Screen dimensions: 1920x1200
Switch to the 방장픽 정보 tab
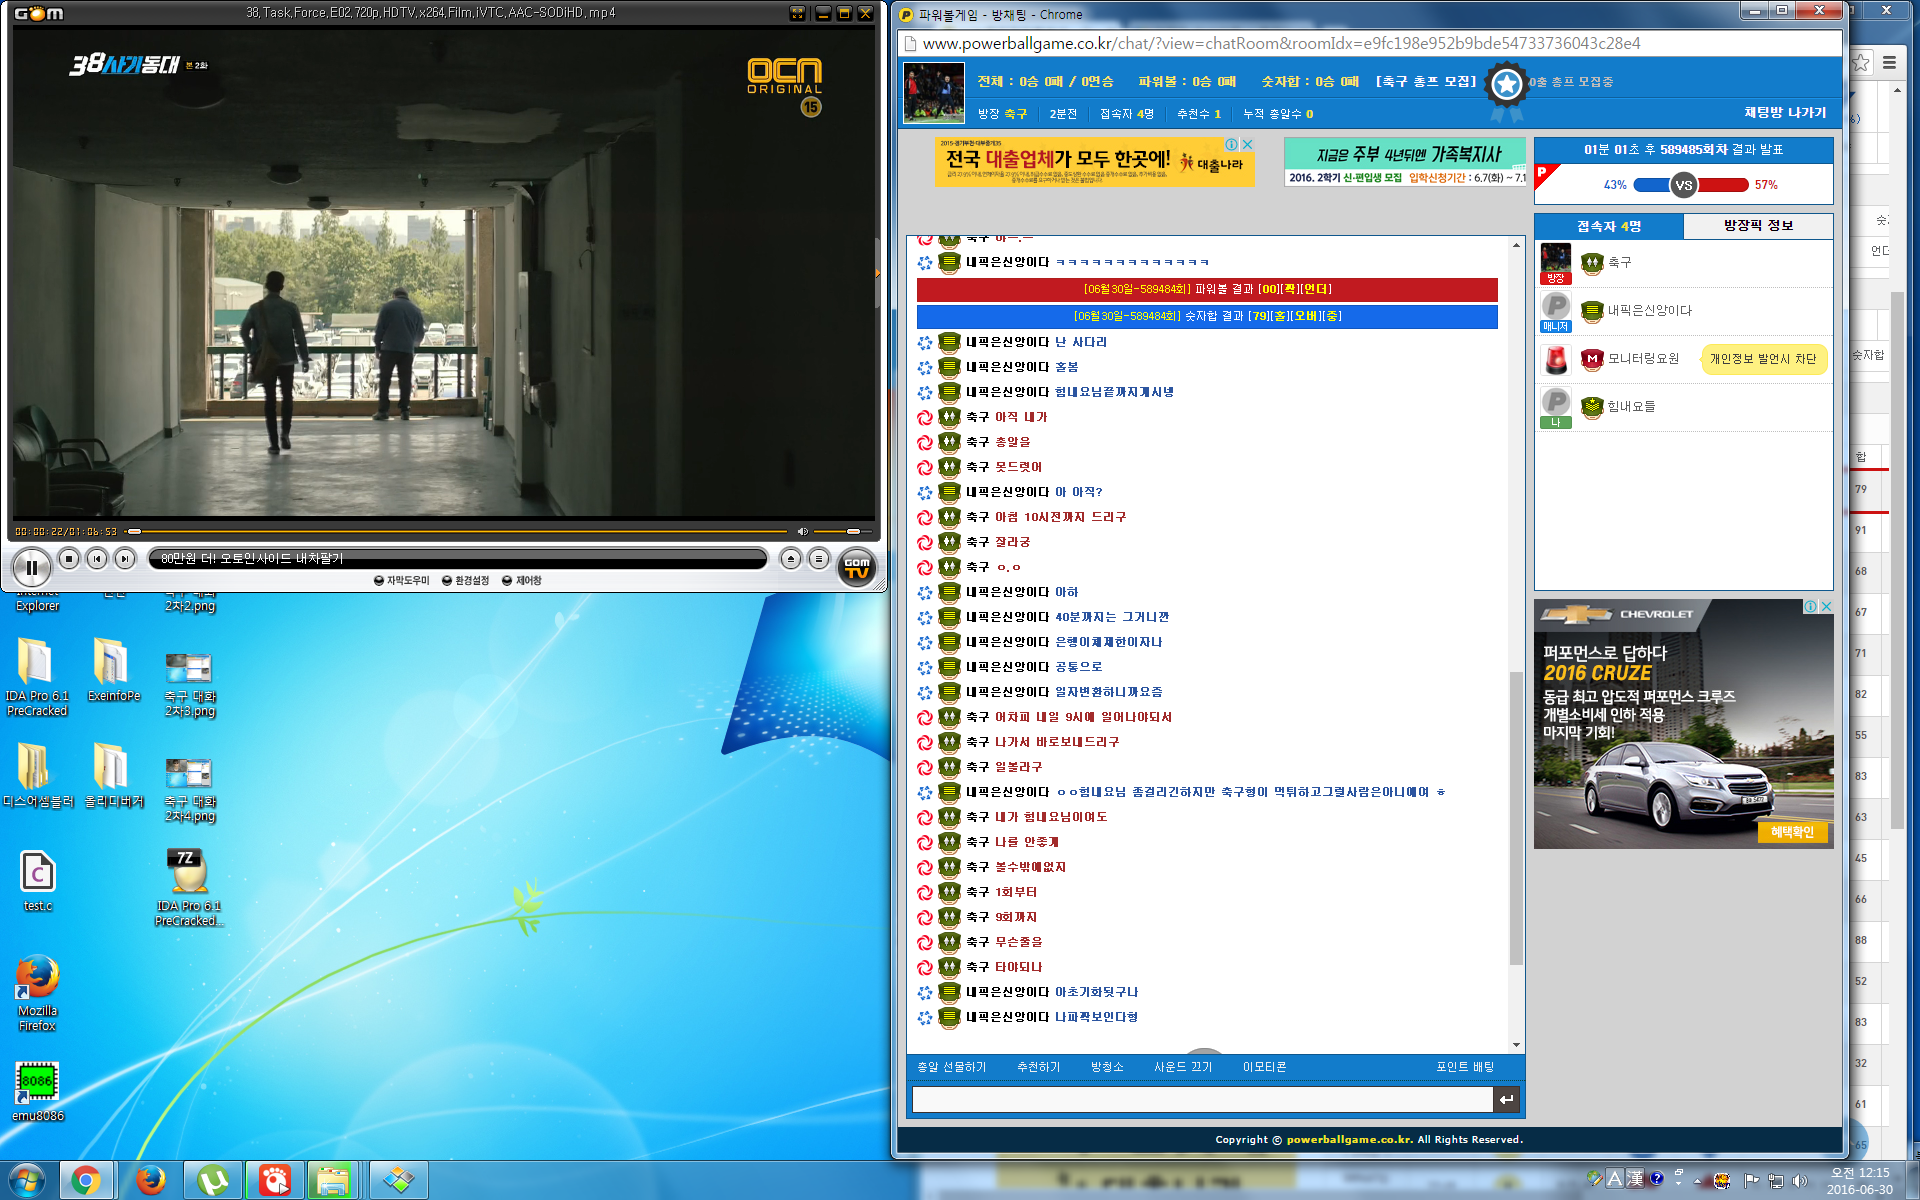[x=1758, y=226]
